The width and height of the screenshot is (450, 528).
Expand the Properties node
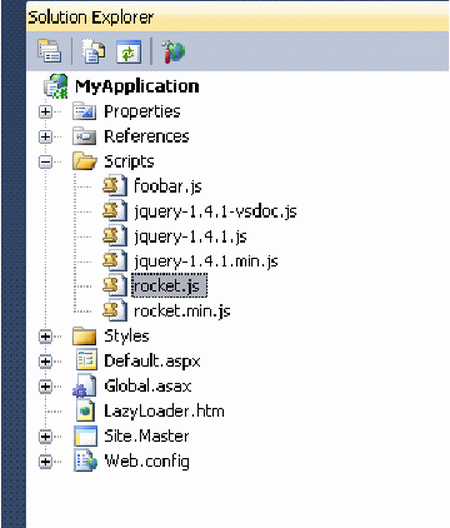[45, 112]
